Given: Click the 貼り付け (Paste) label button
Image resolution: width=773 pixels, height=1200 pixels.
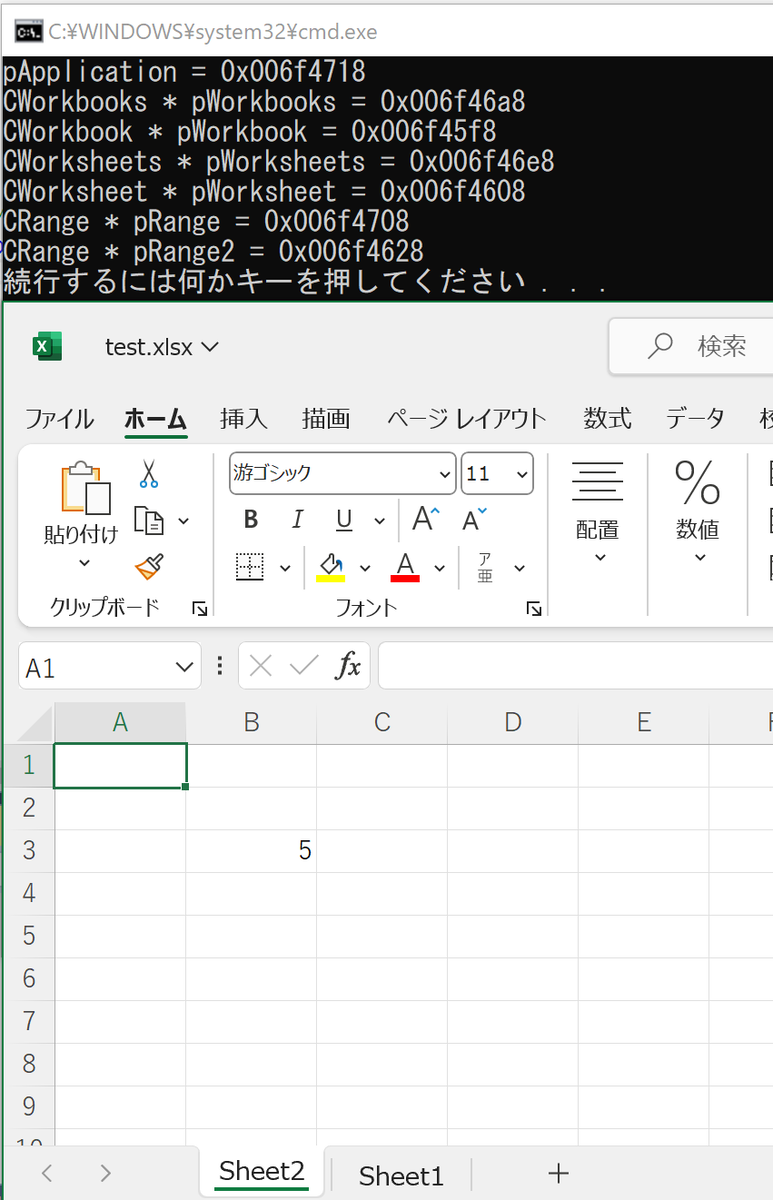Looking at the screenshot, I should click(81, 535).
